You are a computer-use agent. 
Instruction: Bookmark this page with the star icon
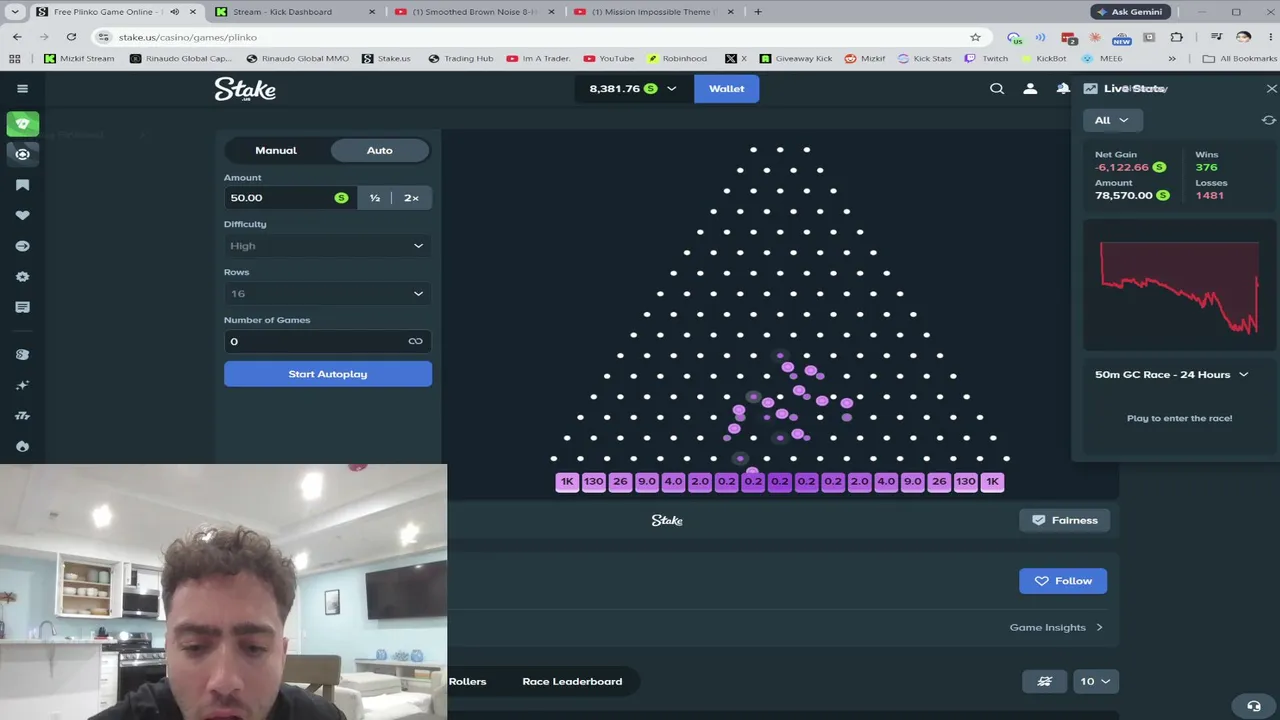pos(975,37)
